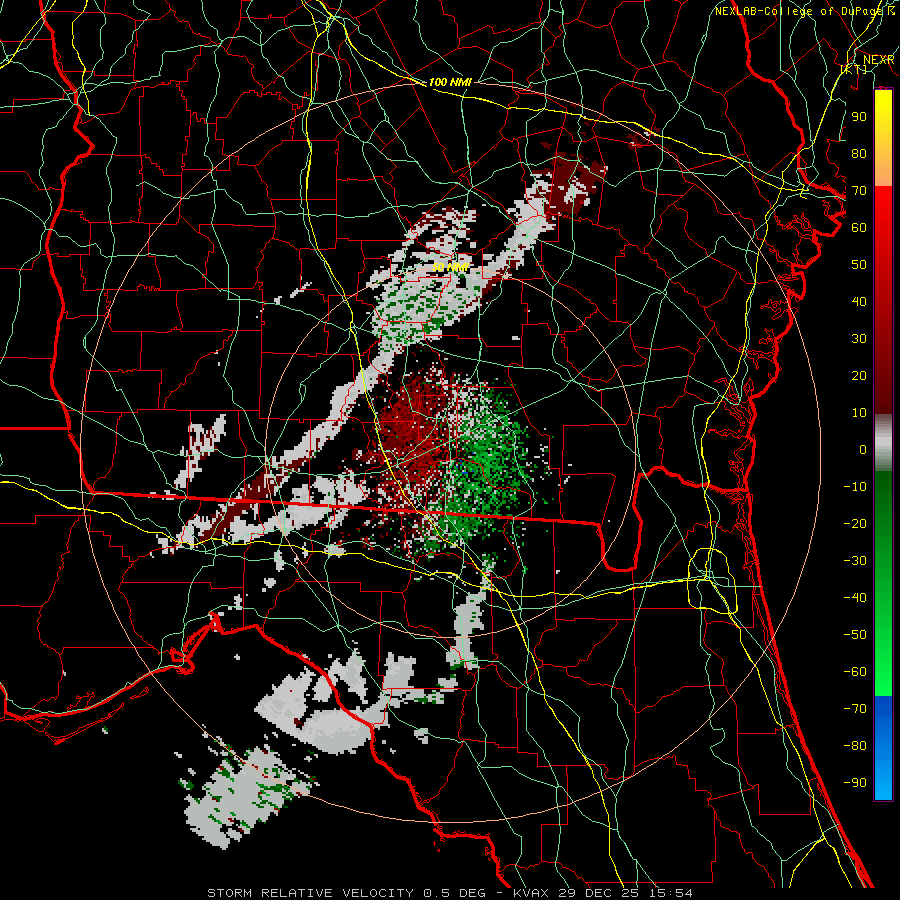
Task: Click the "[KT]" units label
Action: [x=854, y=69]
